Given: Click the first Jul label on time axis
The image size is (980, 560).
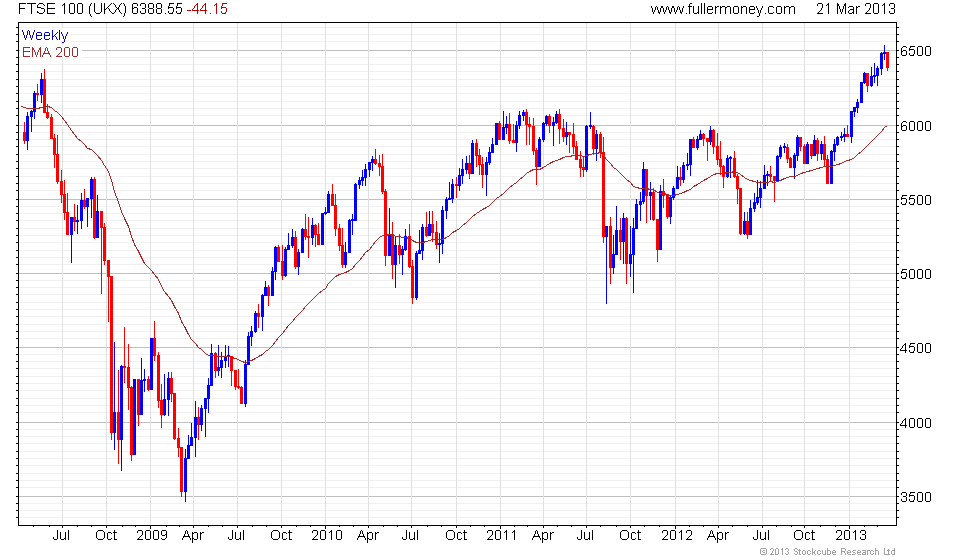Looking at the screenshot, I should point(61,536).
